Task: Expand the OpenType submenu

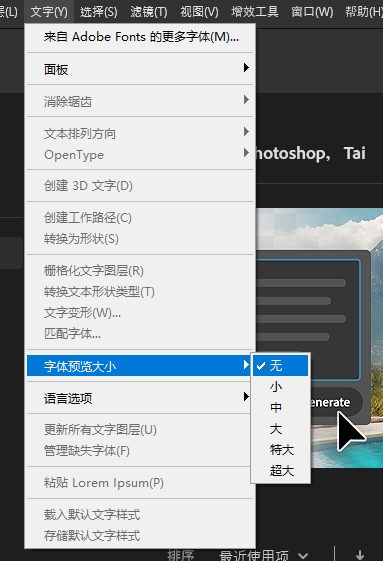Action: (x=140, y=155)
